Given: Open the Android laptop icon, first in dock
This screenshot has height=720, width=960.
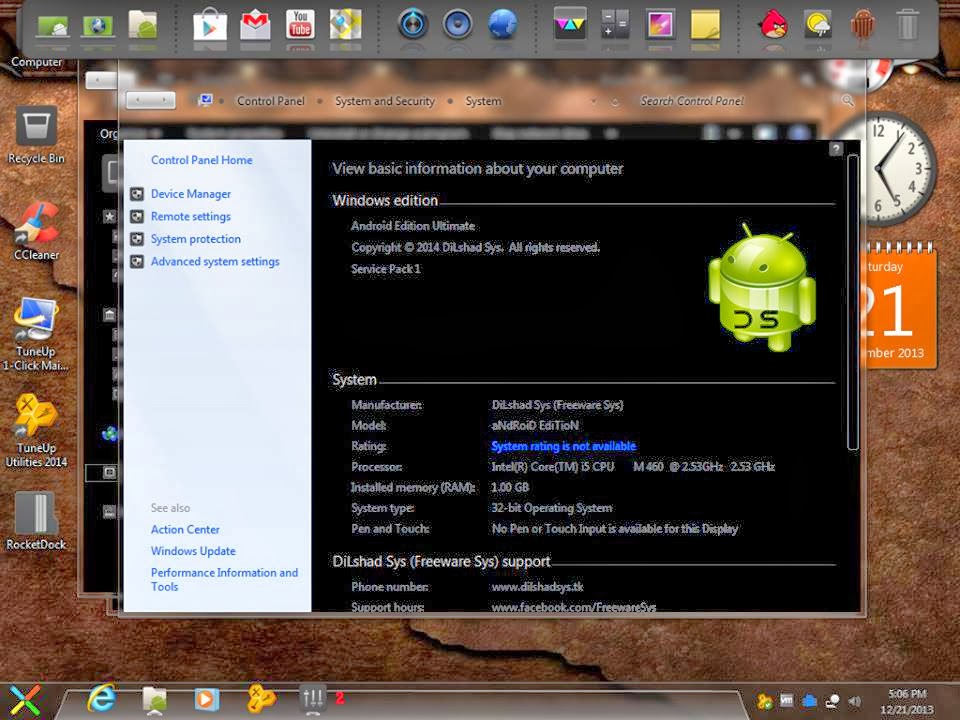Looking at the screenshot, I should [52, 26].
